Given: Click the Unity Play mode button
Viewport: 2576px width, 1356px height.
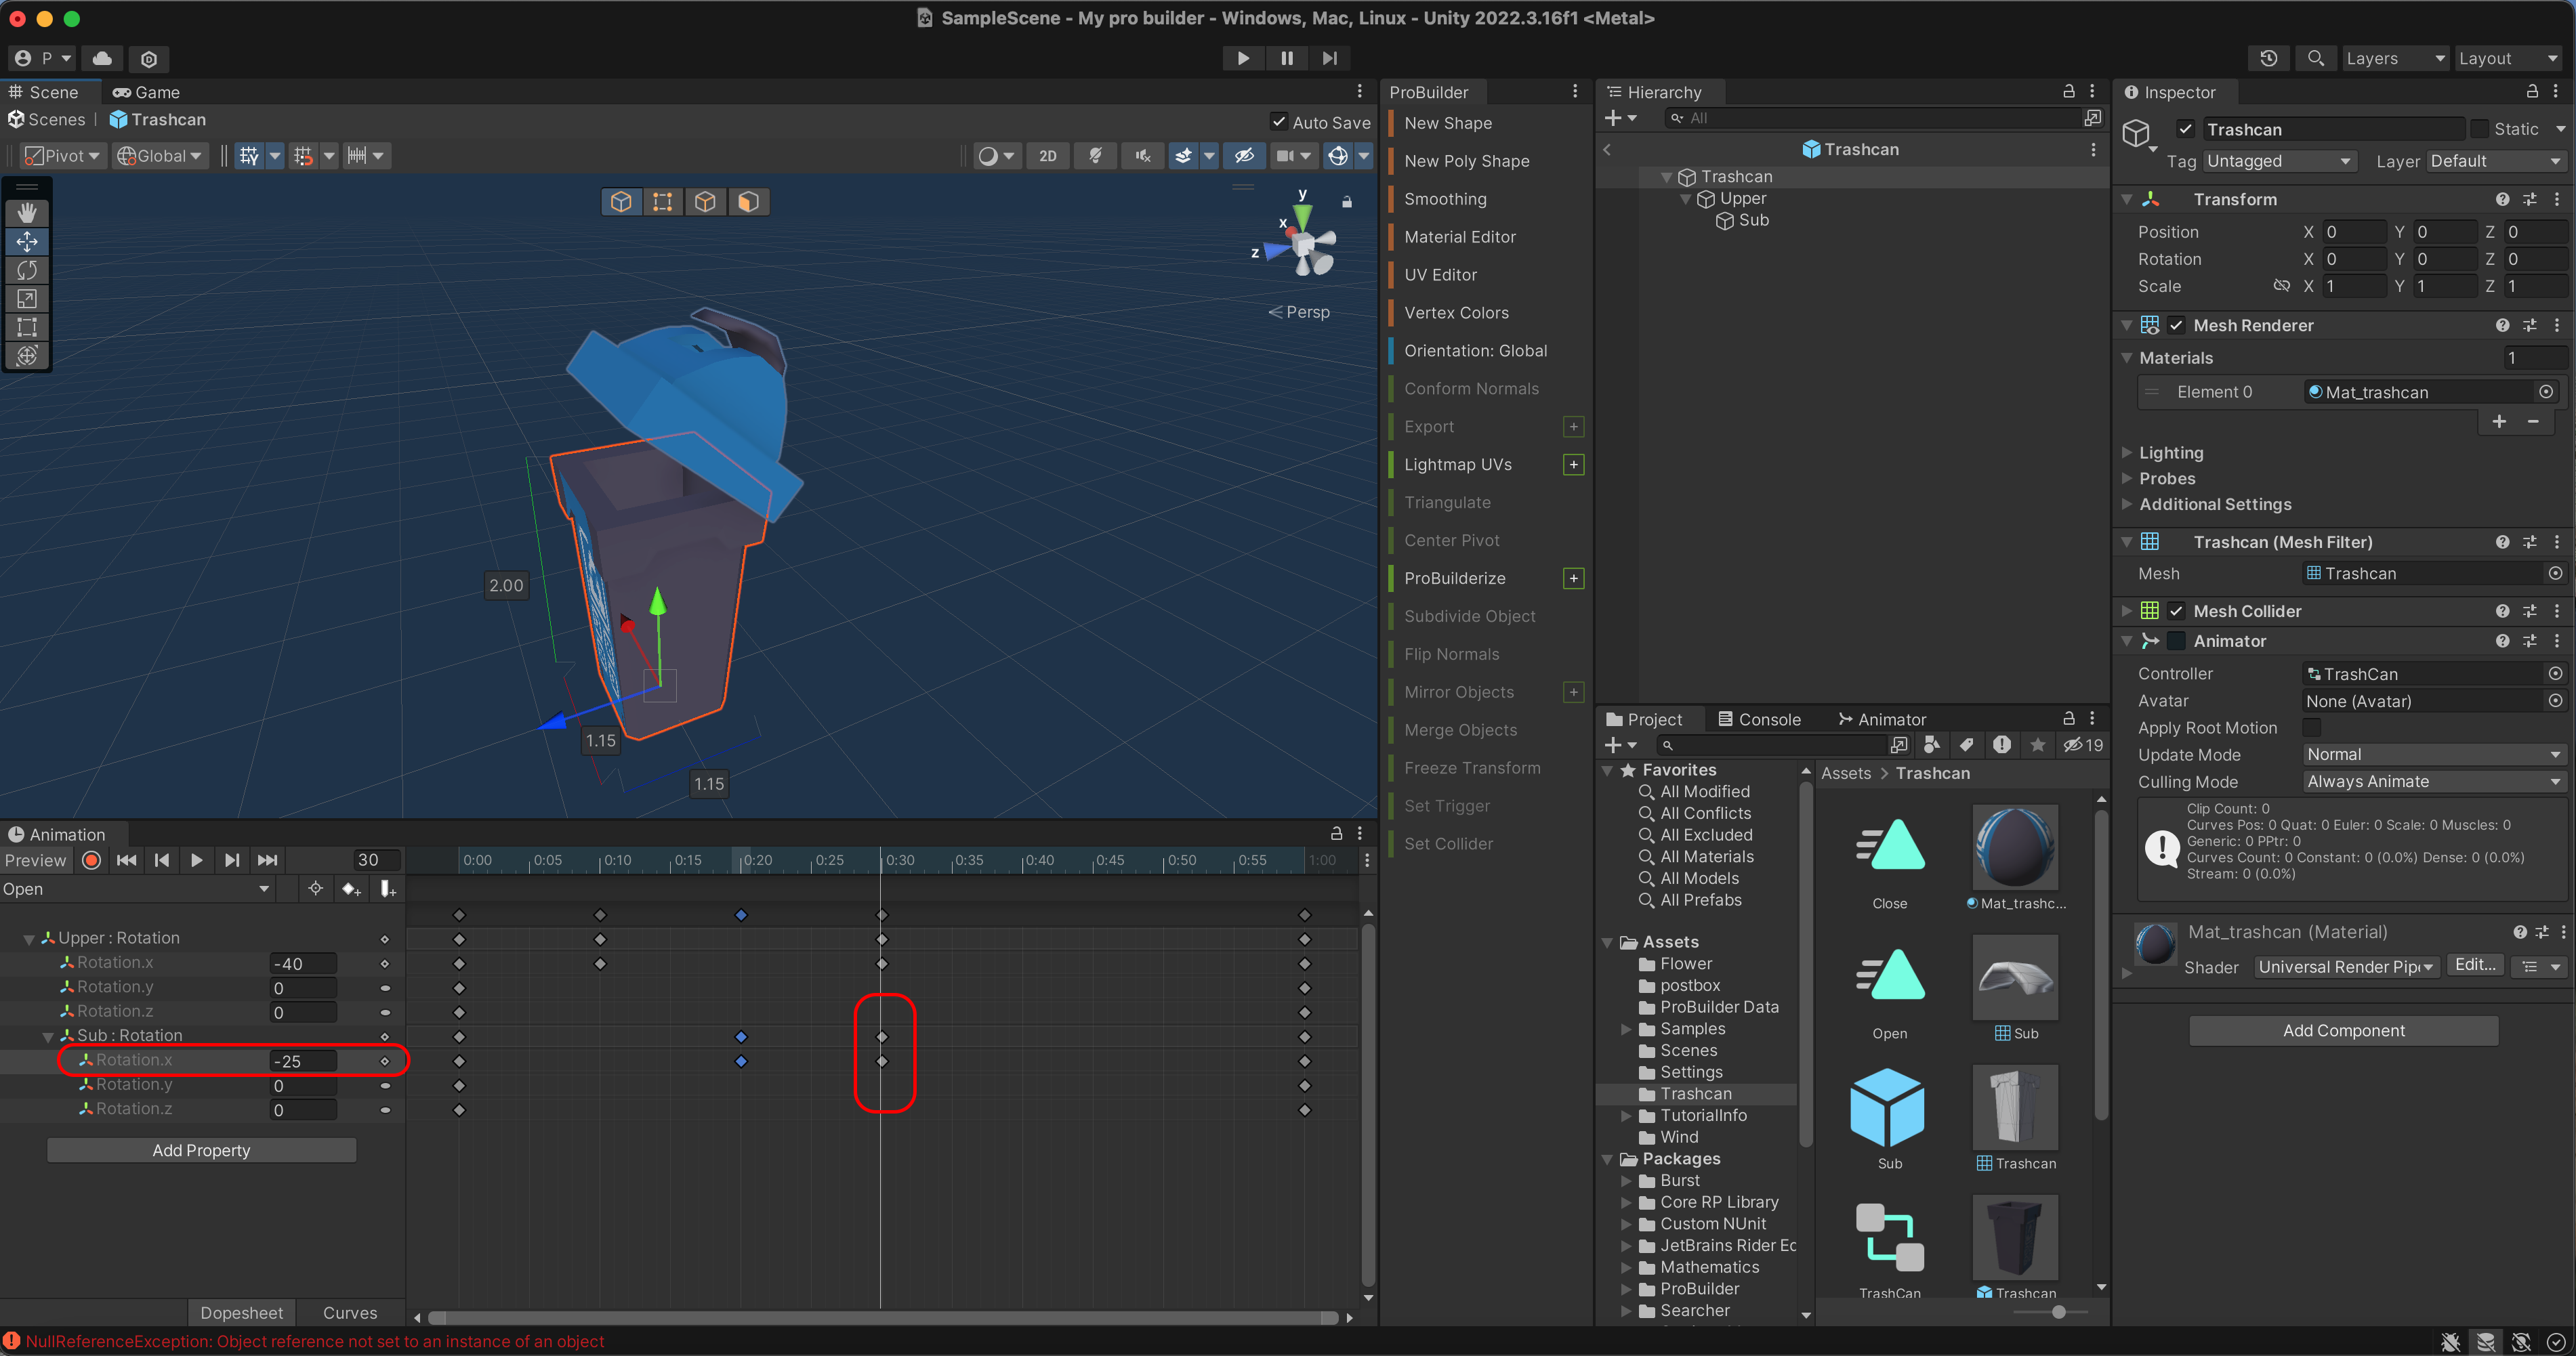Looking at the screenshot, I should click(x=1242, y=58).
